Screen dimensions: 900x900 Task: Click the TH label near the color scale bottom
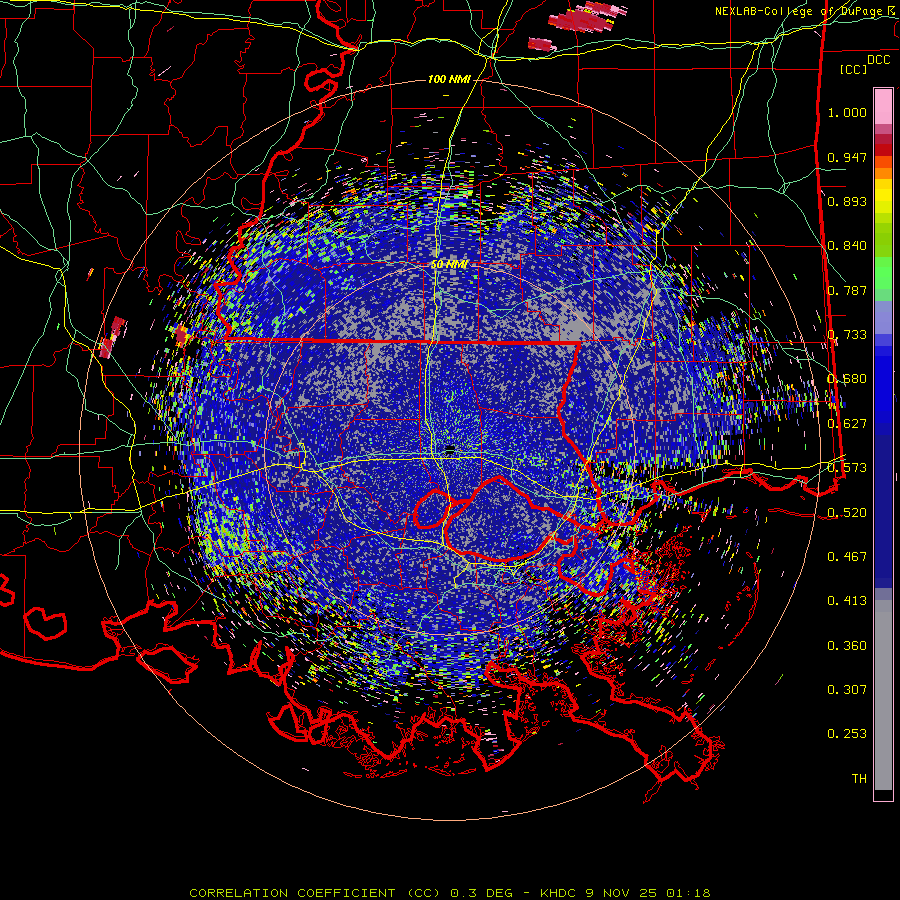tap(859, 779)
